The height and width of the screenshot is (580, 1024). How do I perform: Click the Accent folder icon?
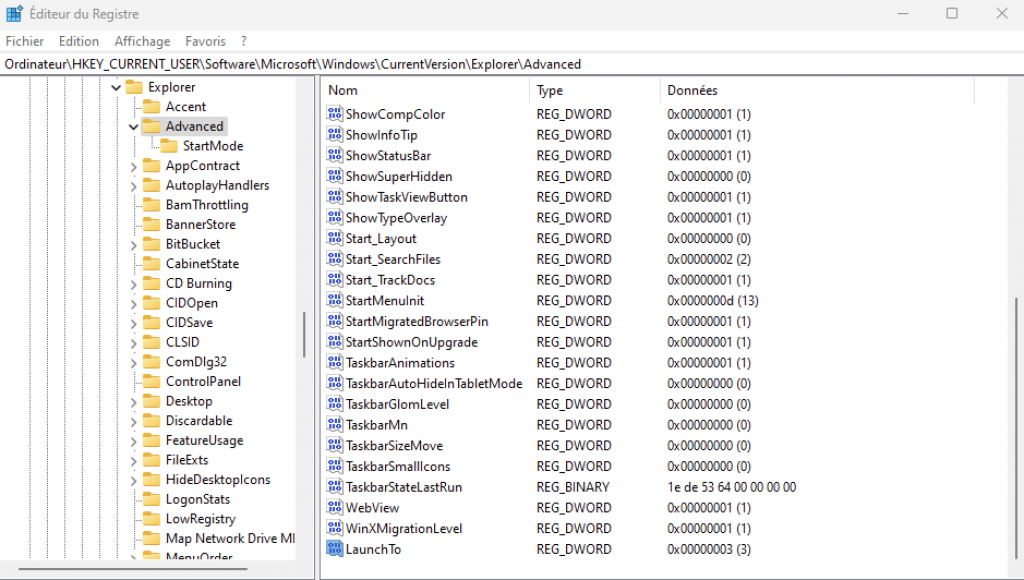152,106
